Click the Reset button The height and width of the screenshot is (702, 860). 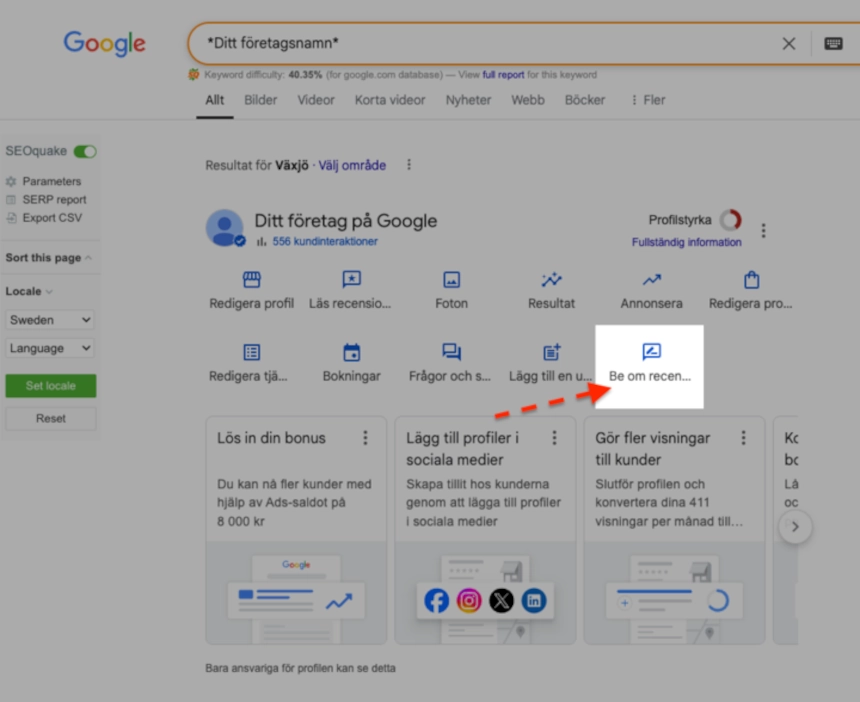coord(50,418)
